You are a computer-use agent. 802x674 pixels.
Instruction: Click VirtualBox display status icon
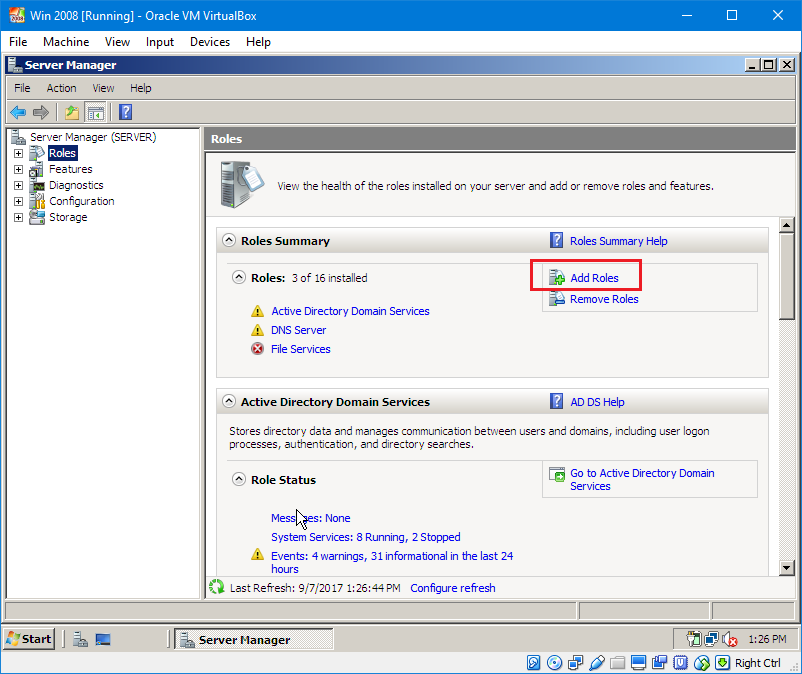click(x=638, y=663)
